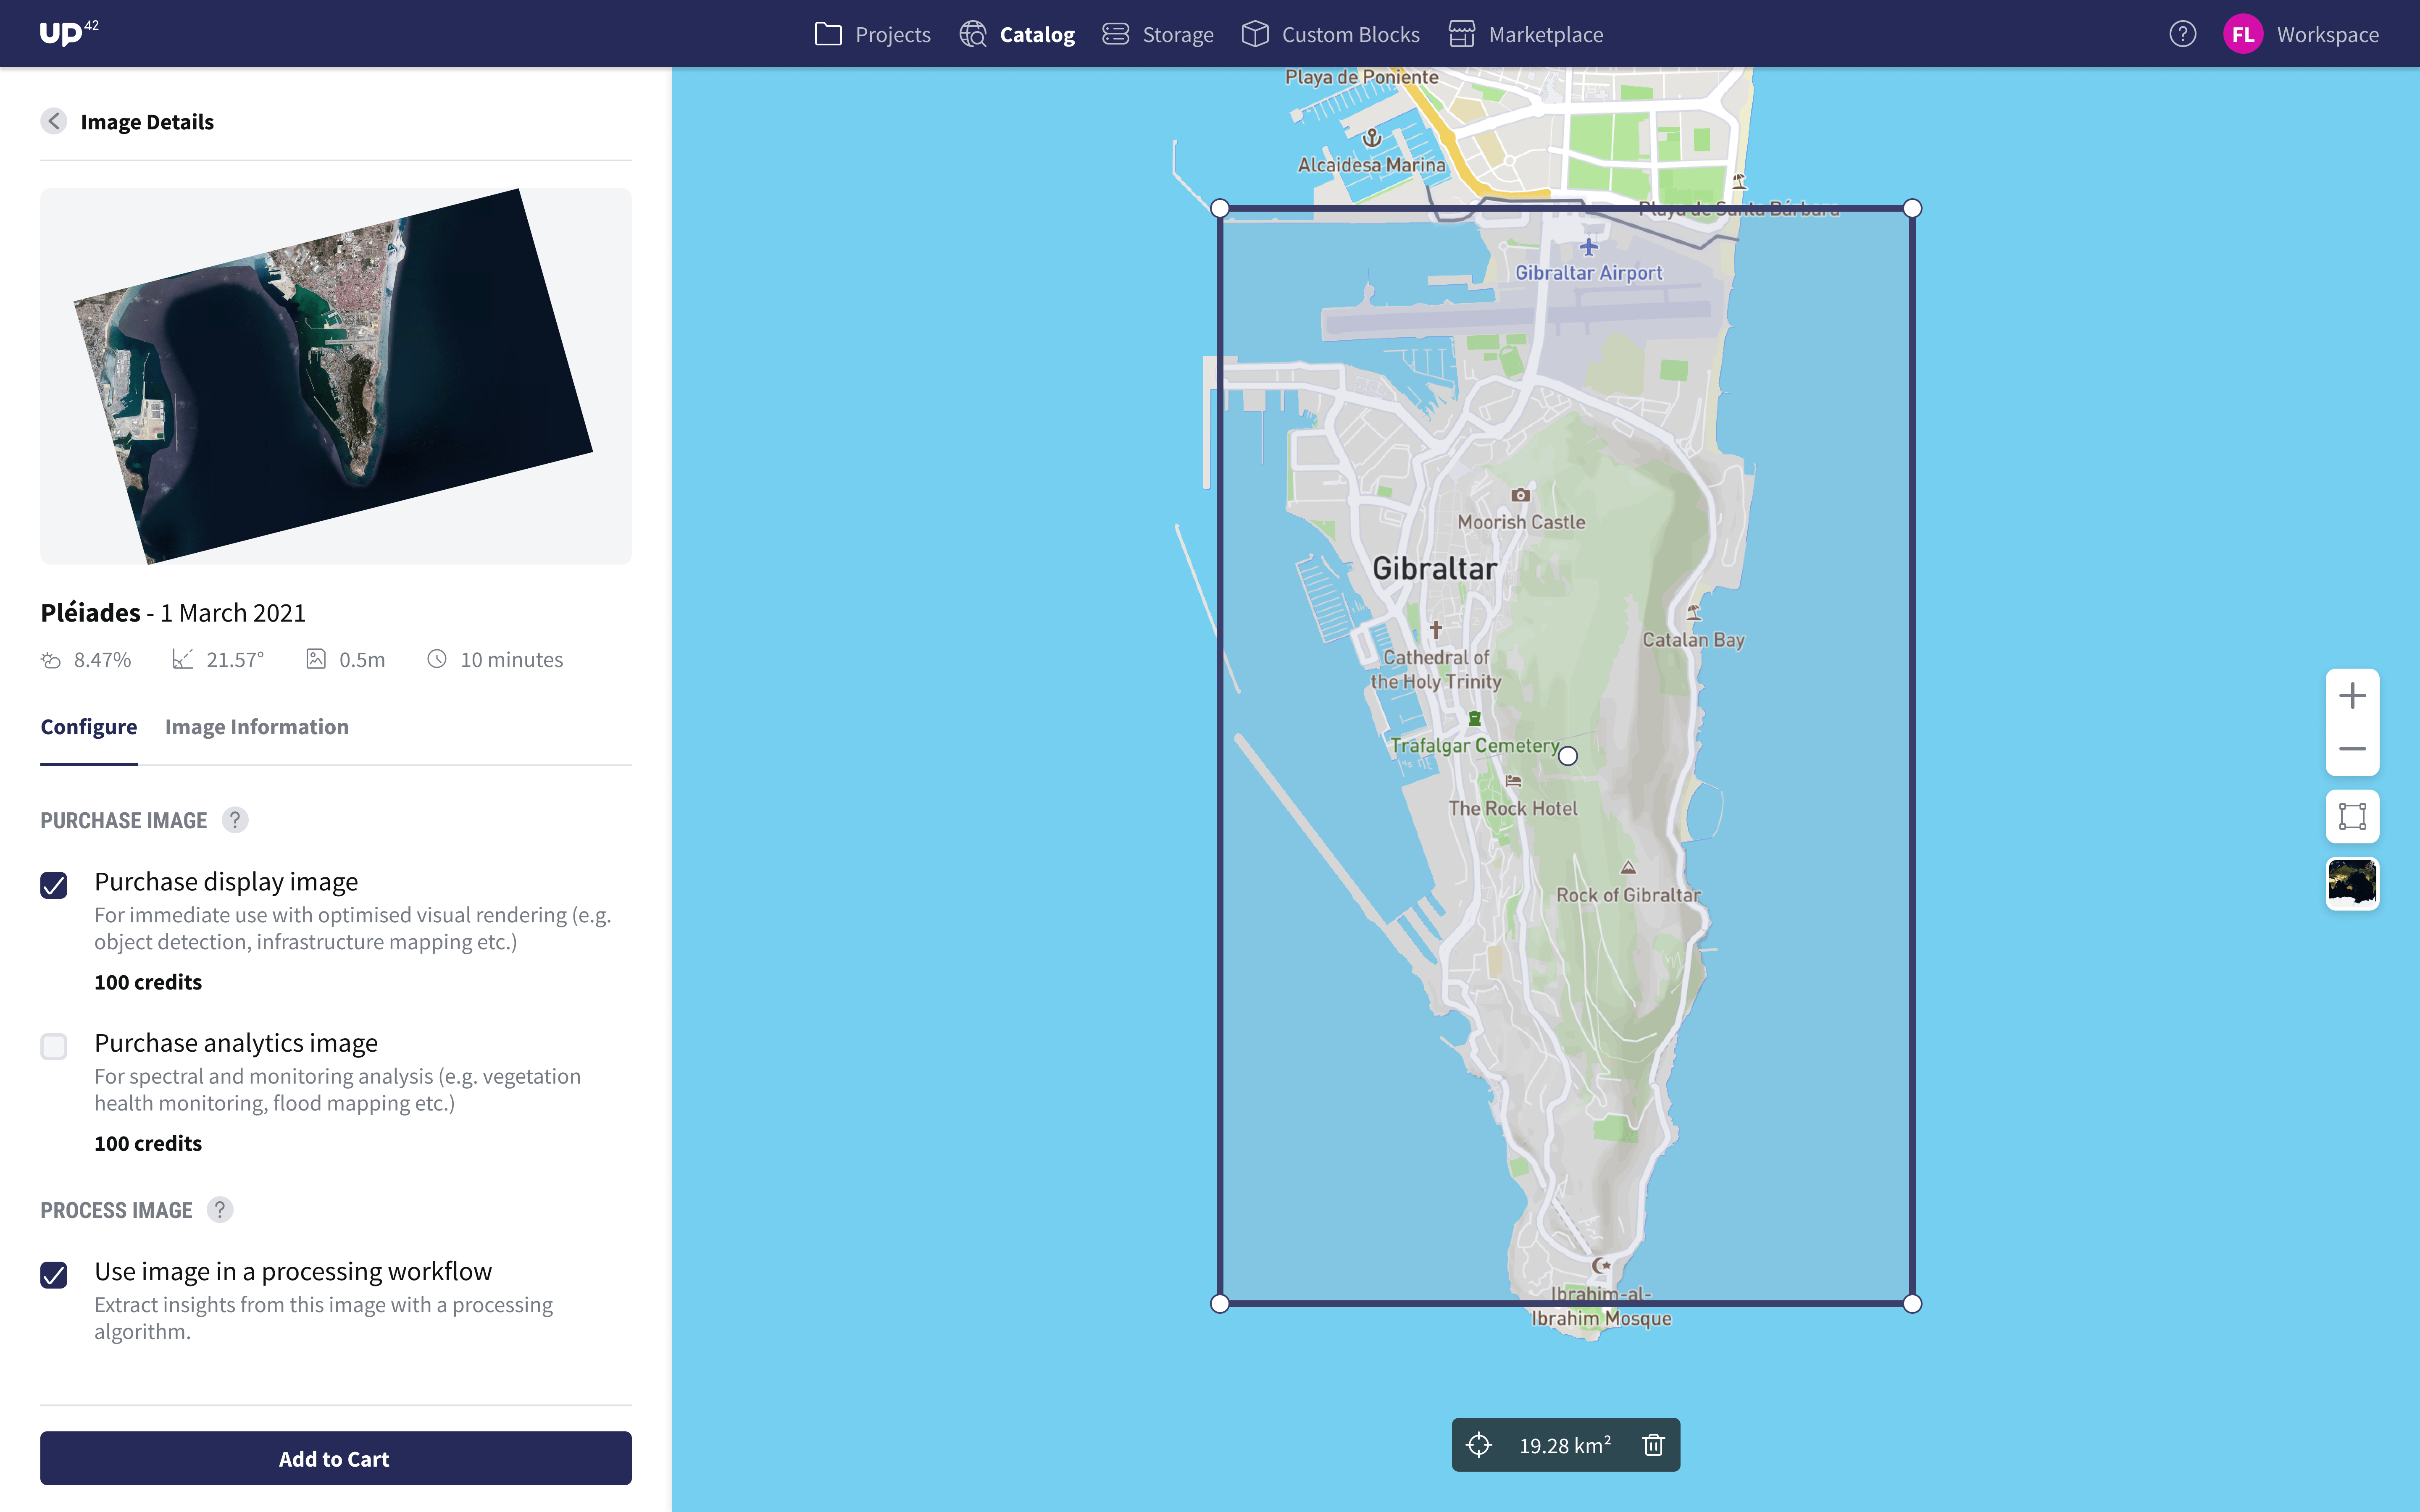2420x1512 pixels.
Task: Uncheck Purchase display image
Action: [54, 885]
